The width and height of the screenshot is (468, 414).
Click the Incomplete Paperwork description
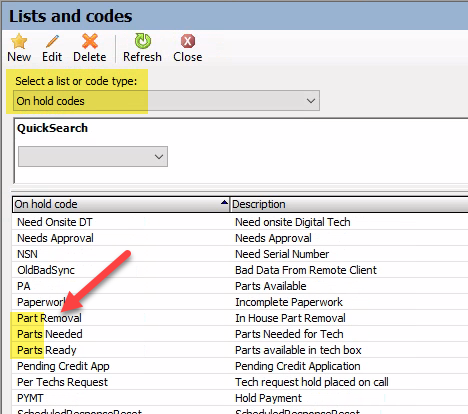tap(289, 302)
